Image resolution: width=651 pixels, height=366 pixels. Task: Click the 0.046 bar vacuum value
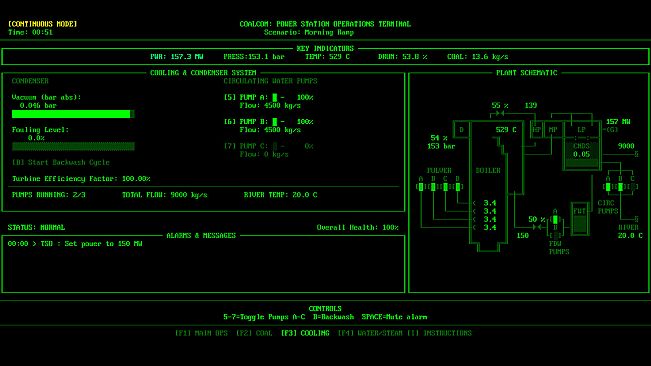click(38, 106)
